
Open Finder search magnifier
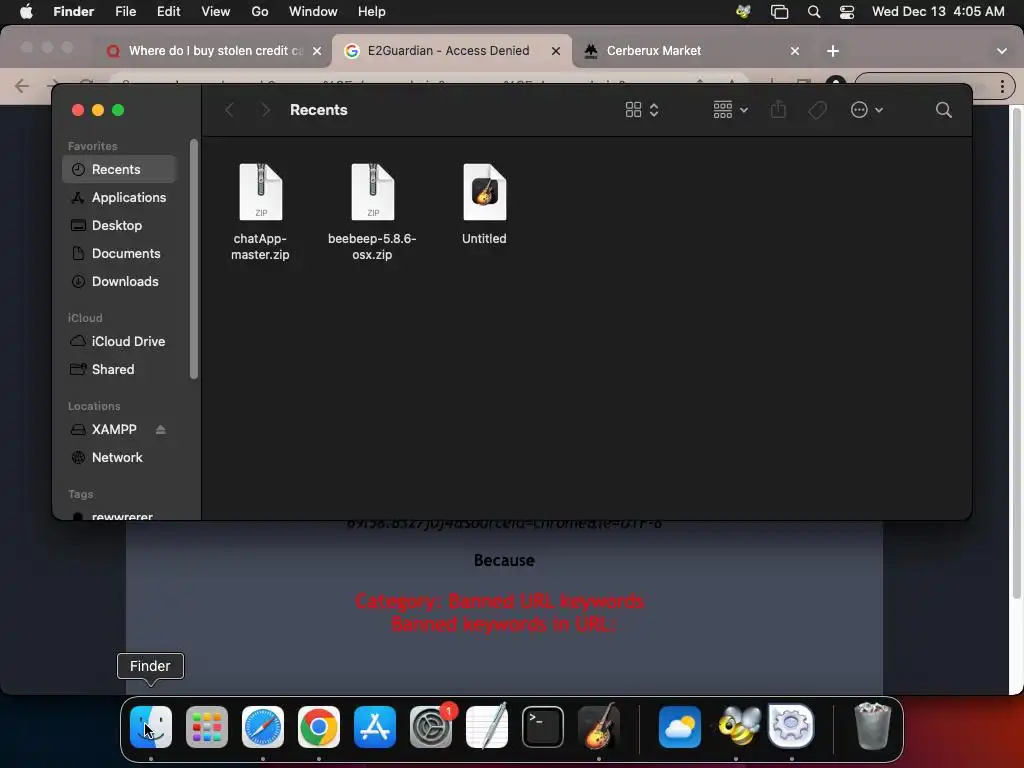pos(943,110)
